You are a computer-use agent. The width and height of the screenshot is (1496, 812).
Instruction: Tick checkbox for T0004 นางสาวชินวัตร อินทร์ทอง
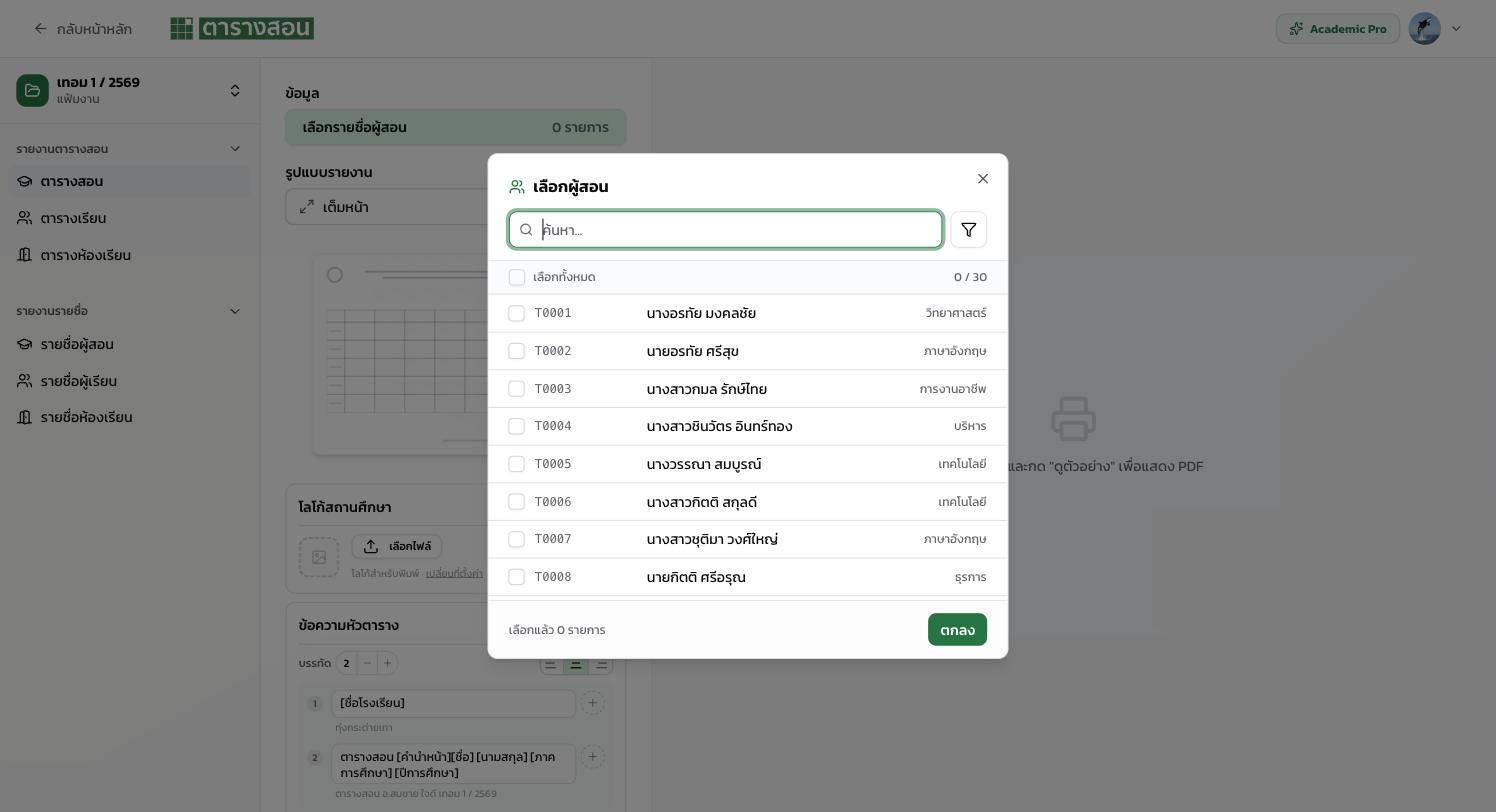pyautogui.click(x=517, y=427)
